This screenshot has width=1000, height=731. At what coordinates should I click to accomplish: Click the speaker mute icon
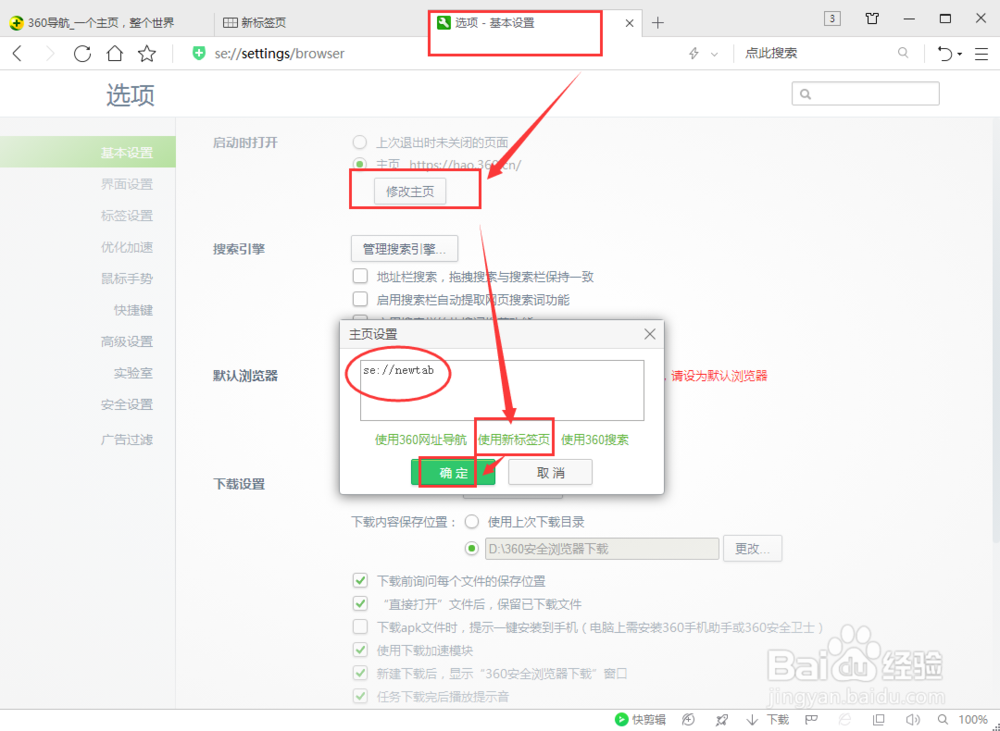(913, 720)
